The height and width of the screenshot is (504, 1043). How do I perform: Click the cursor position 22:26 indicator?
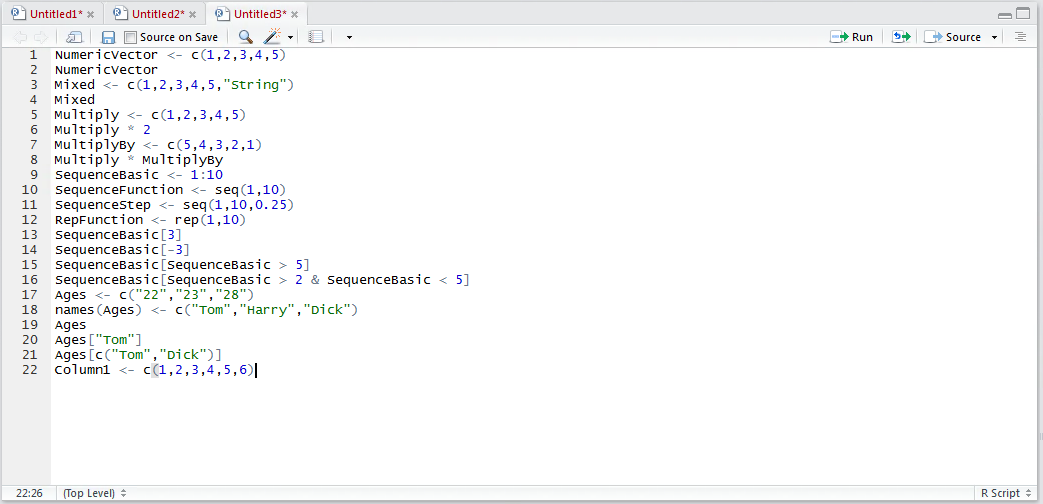pos(29,493)
